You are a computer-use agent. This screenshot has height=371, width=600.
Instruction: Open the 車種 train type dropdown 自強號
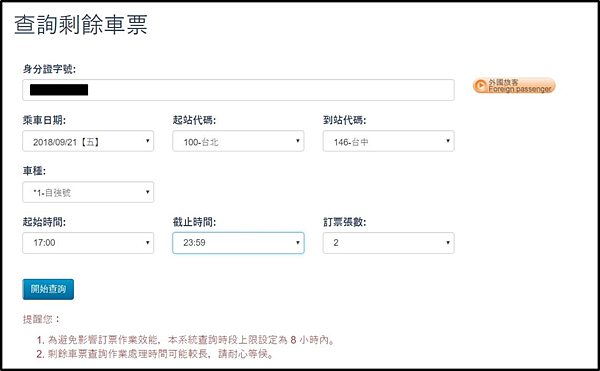(x=88, y=192)
